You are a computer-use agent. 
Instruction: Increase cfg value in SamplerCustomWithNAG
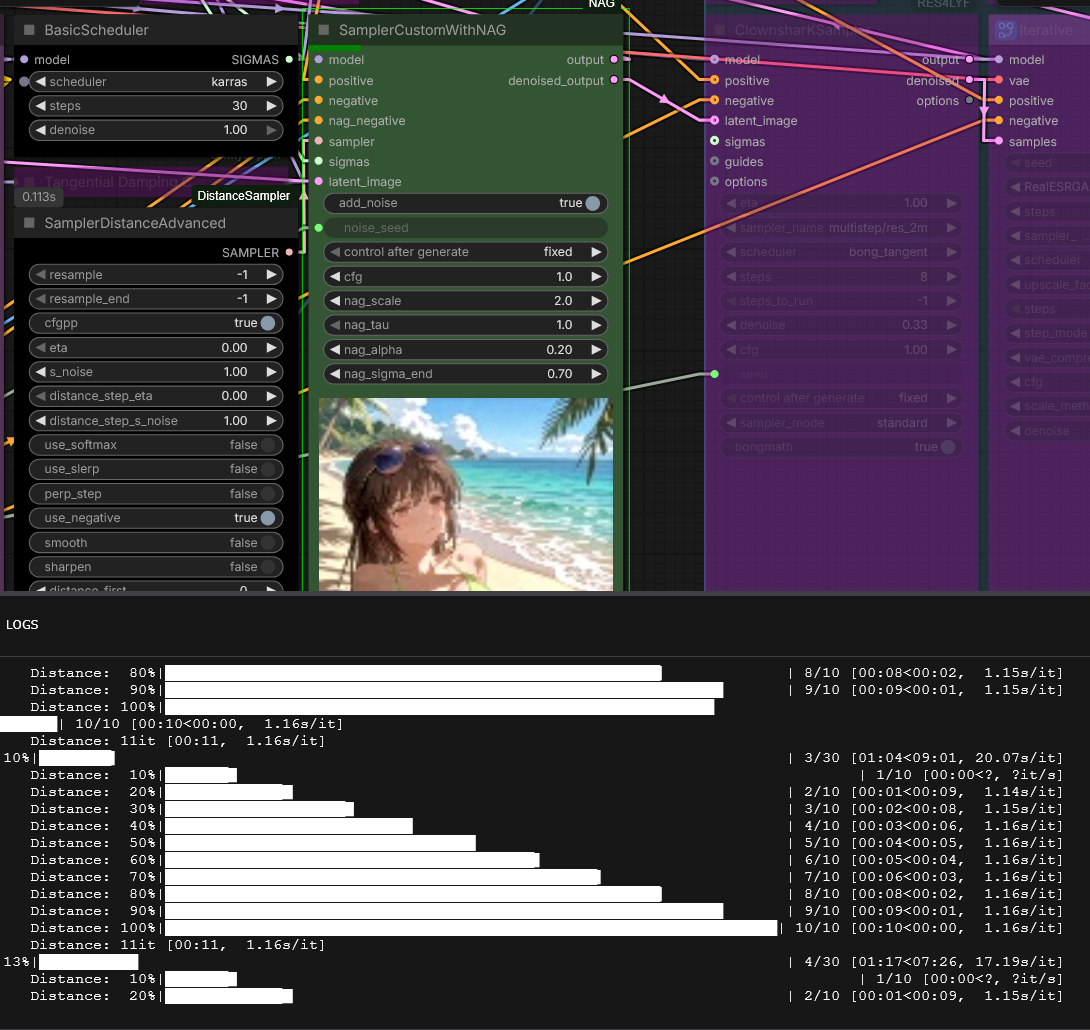tap(596, 277)
